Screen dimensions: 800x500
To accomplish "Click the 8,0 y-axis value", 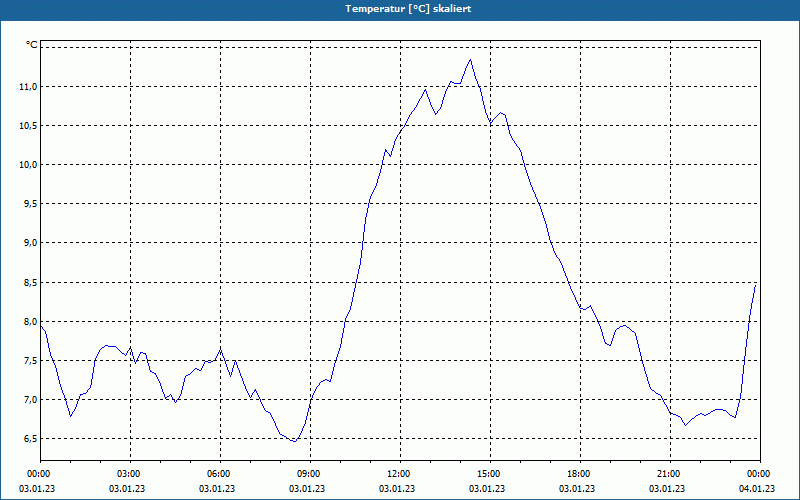I will click(x=30, y=321).
